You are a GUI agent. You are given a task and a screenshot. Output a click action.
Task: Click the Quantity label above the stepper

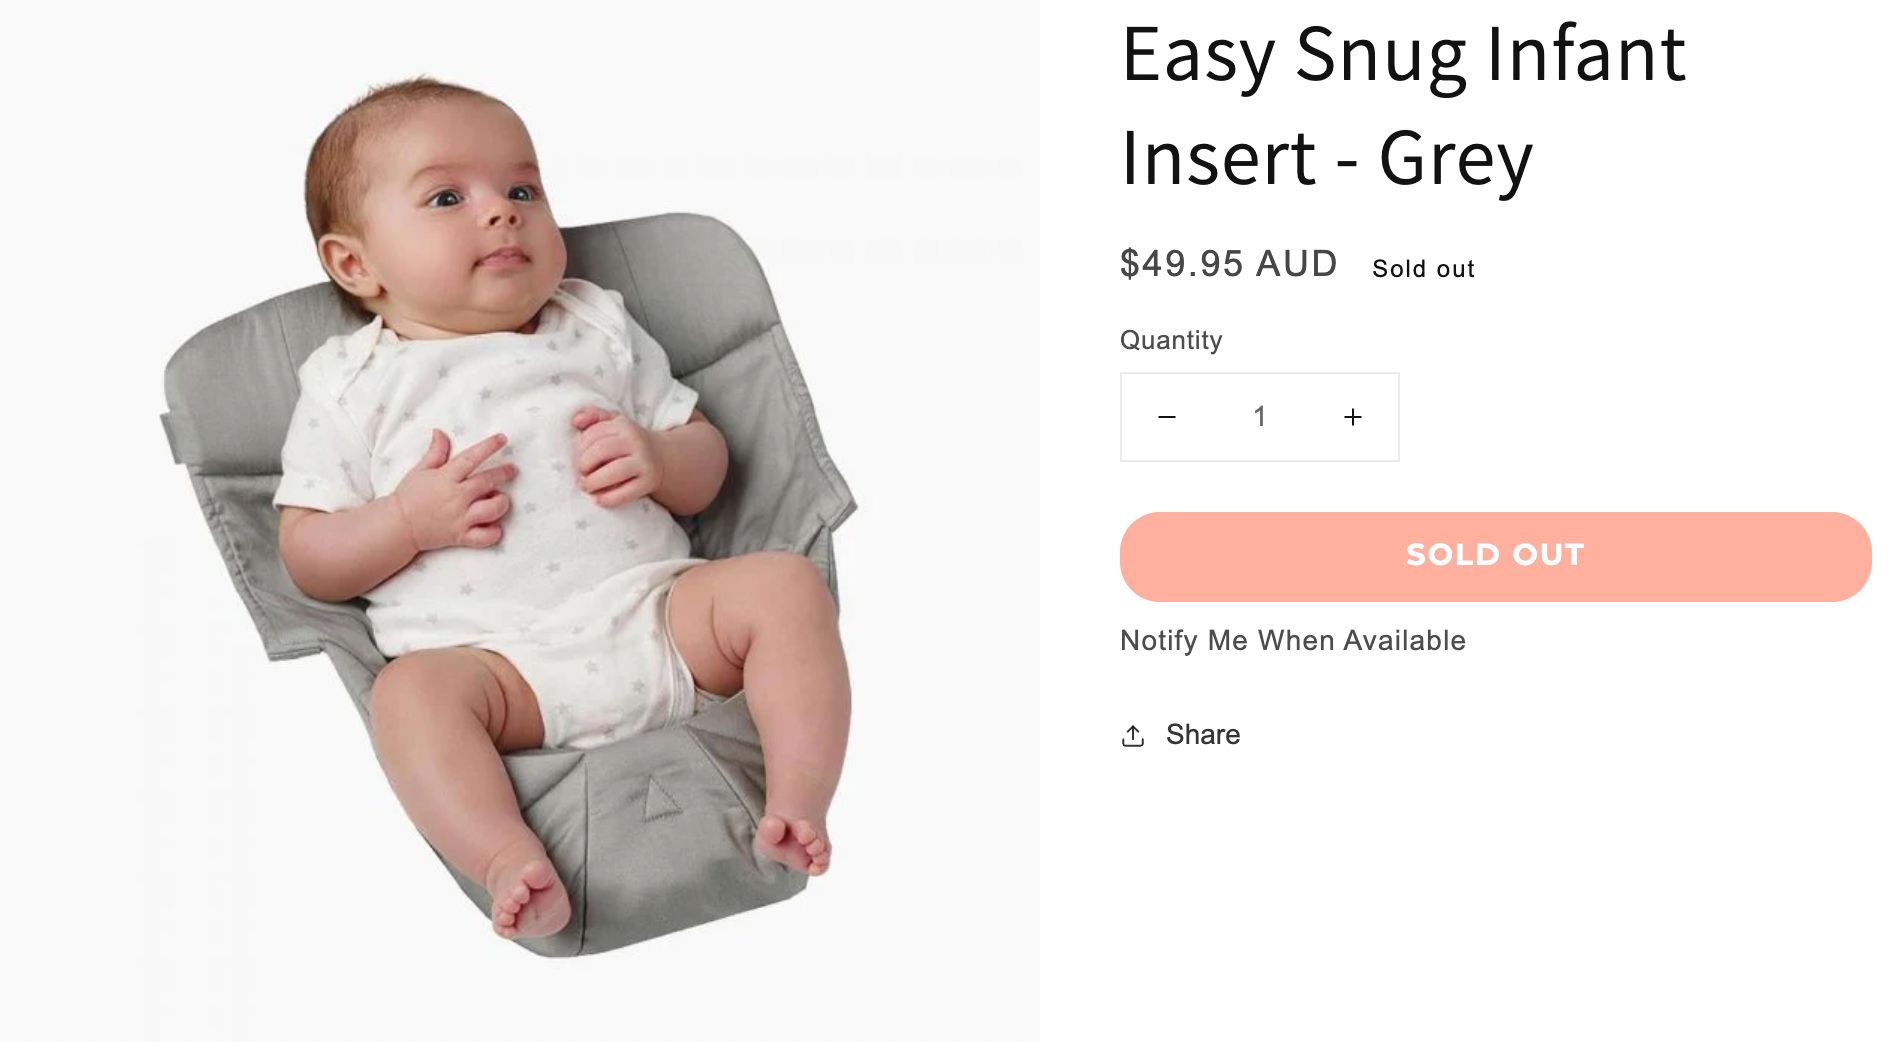pos(1171,340)
